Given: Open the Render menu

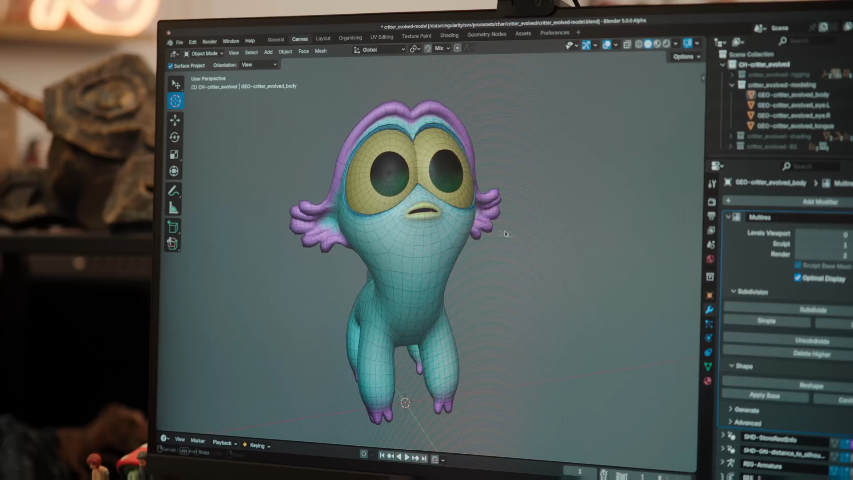Looking at the screenshot, I should pos(209,41).
